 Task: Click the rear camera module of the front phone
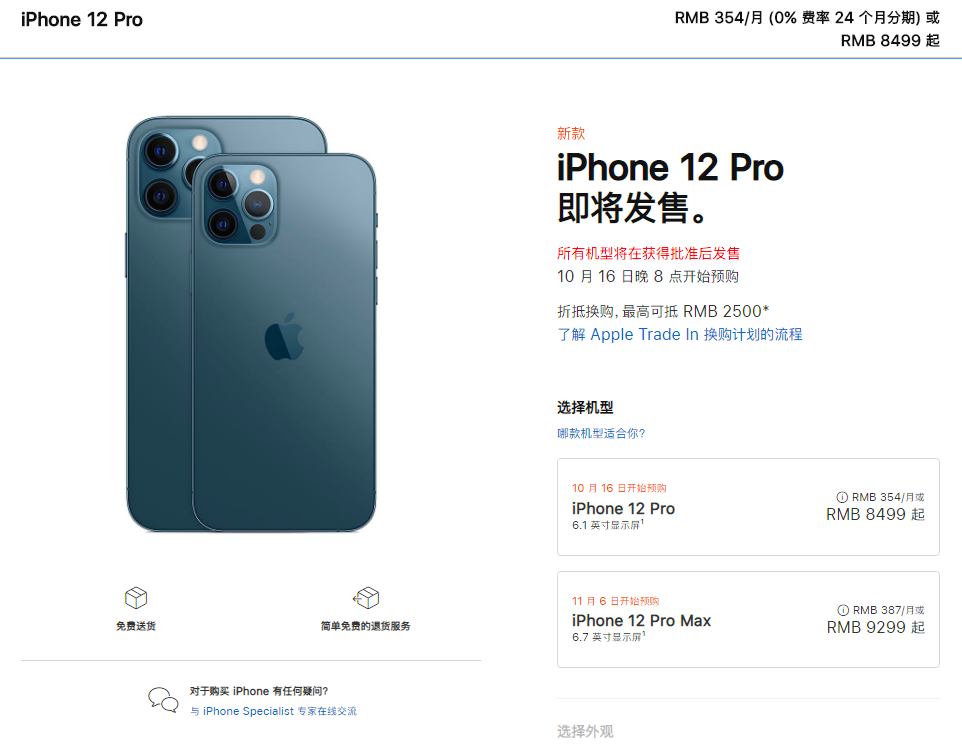pyautogui.click(x=239, y=204)
